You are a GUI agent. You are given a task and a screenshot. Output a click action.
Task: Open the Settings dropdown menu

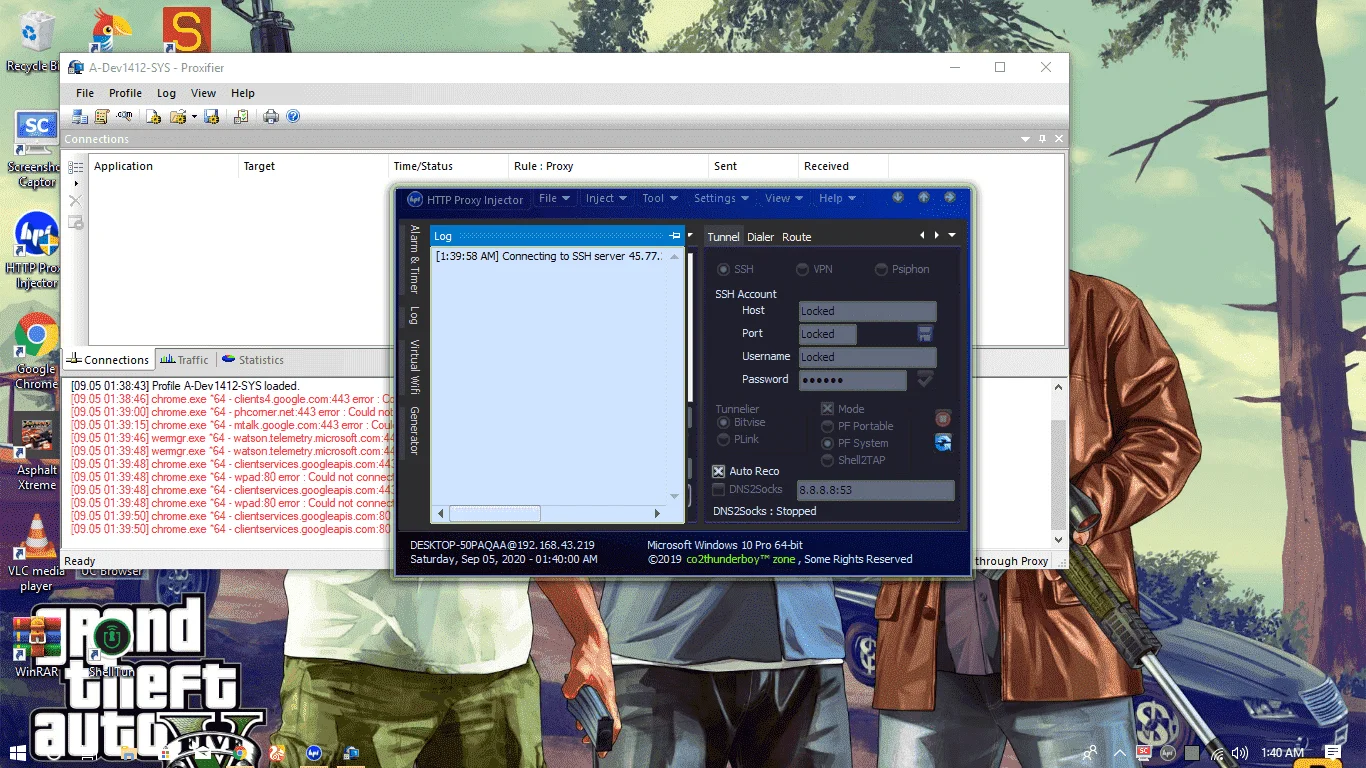click(x=721, y=198)
